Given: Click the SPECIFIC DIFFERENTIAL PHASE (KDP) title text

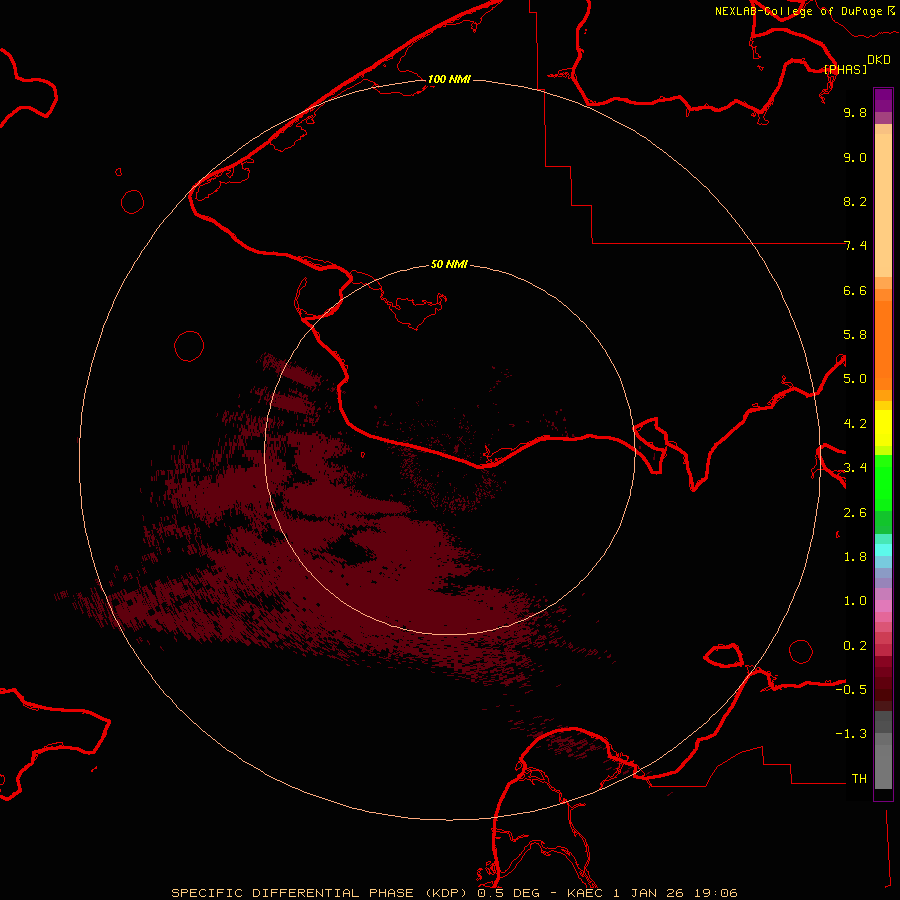Looking at the screenshot, I should coord(321,893).
